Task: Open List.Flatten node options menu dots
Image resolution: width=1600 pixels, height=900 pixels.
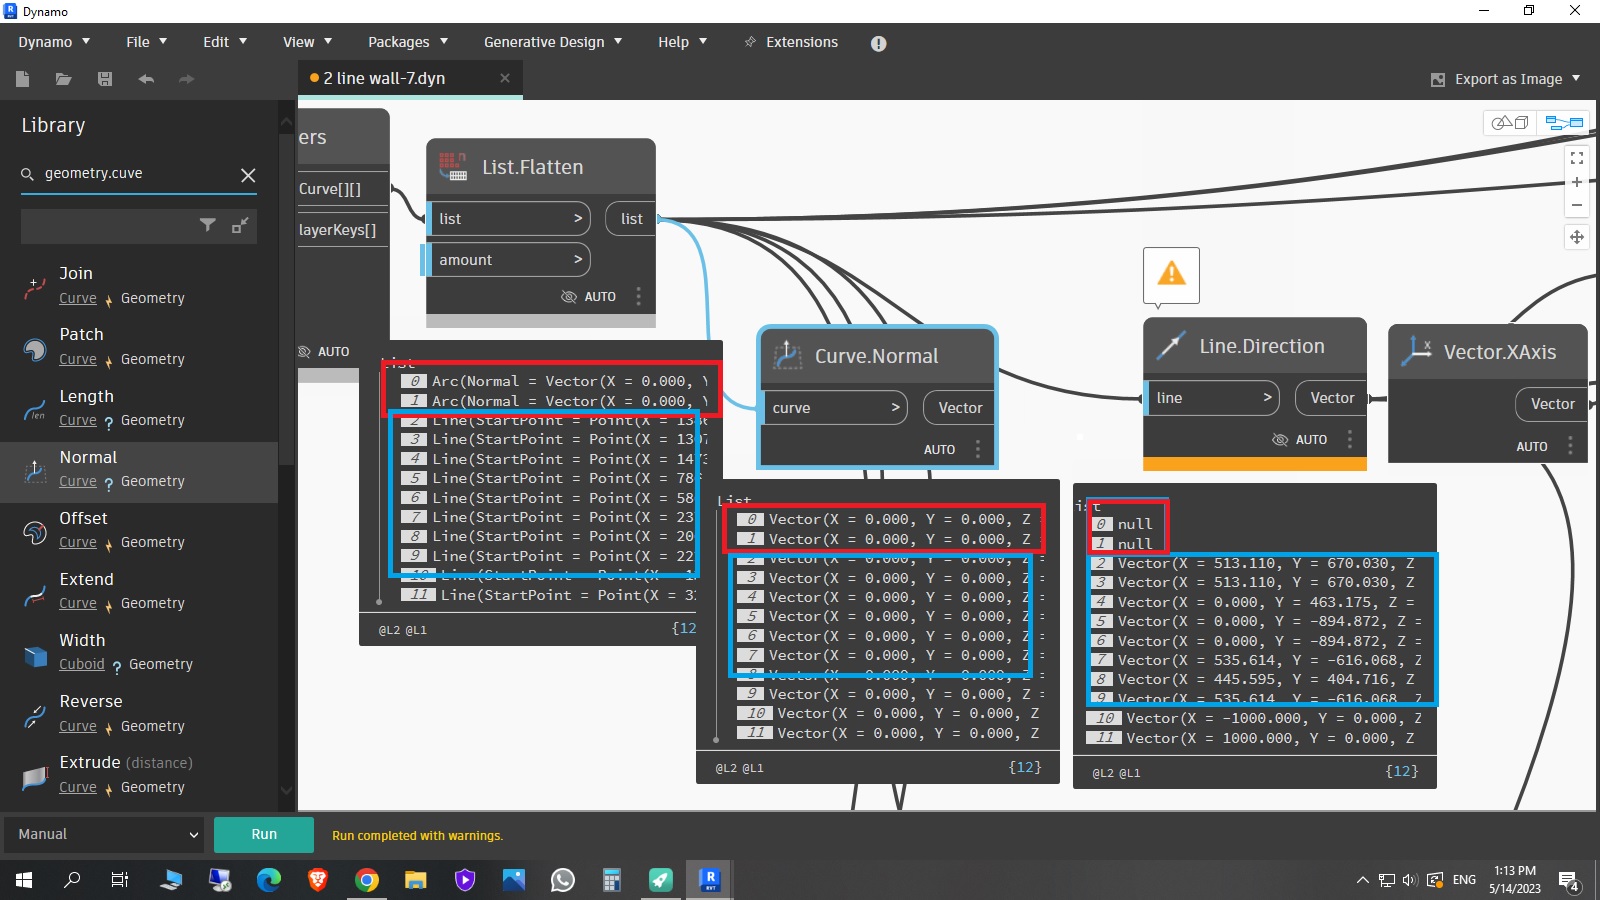Action: 639,297
